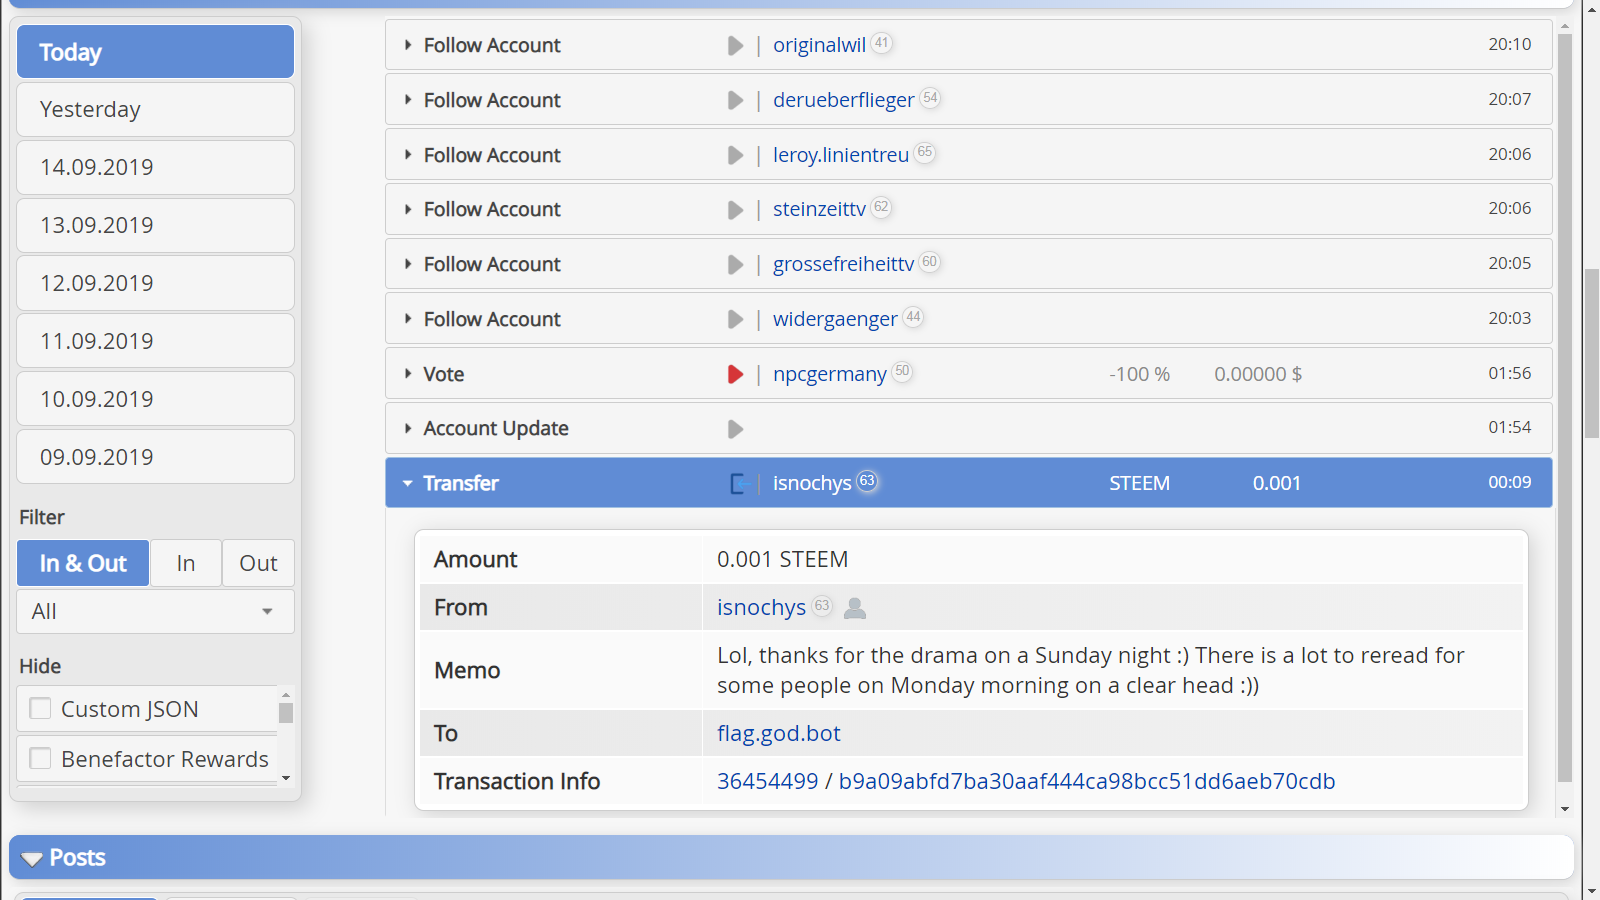Image resolution: width=1600 pixels, height=900 pixels.
Task: Click gray arrow icon in Account Update row
Action: pyautogui.click(x=735, y=429)
